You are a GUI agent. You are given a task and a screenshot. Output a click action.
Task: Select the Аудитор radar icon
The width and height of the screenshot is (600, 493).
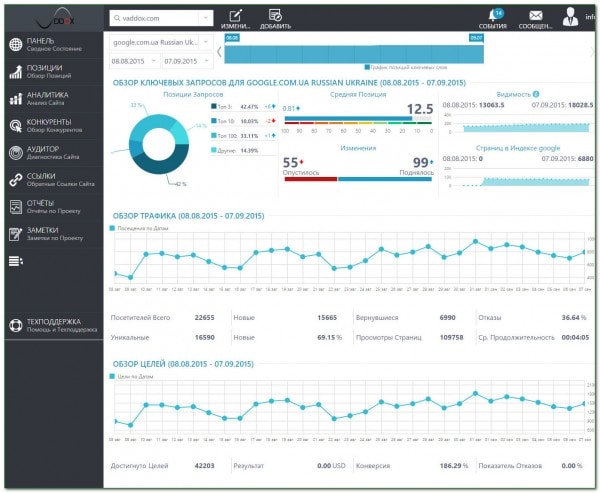(x=16, y=153)
